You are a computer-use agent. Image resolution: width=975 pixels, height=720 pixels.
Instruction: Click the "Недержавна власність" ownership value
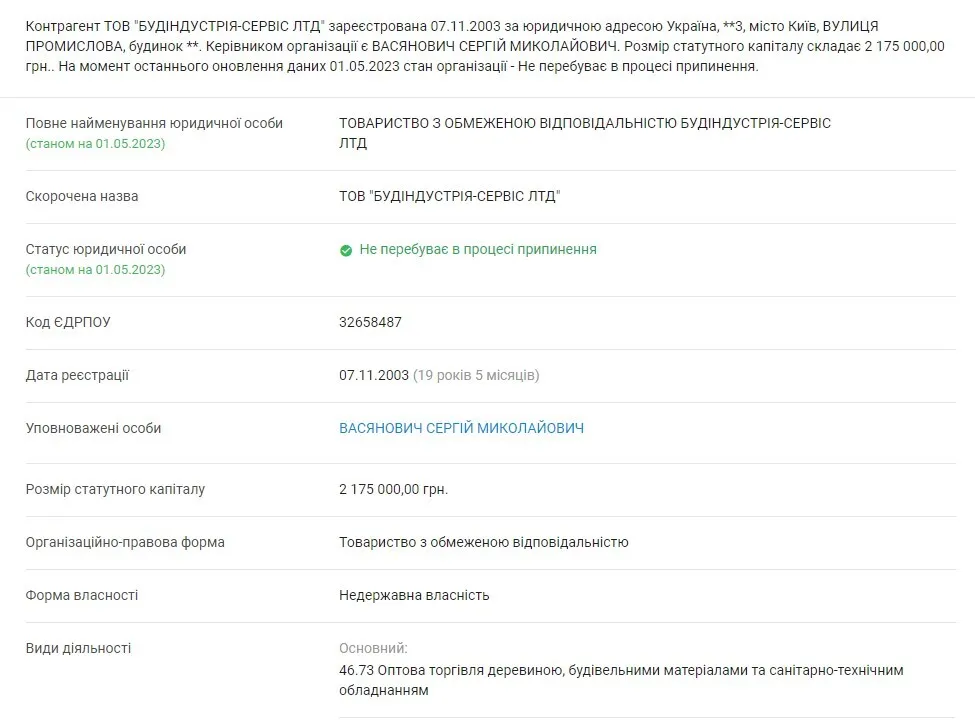[414, 595]
